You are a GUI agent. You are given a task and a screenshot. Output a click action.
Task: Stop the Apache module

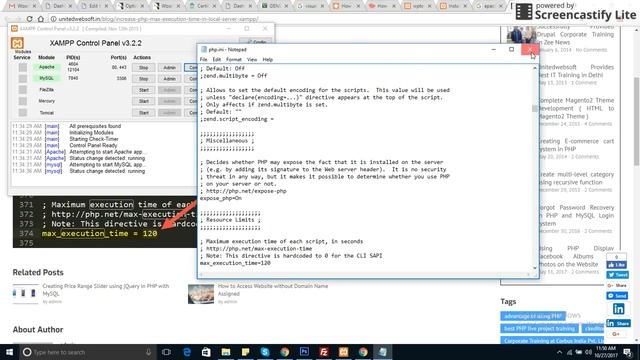pos(144,68)
